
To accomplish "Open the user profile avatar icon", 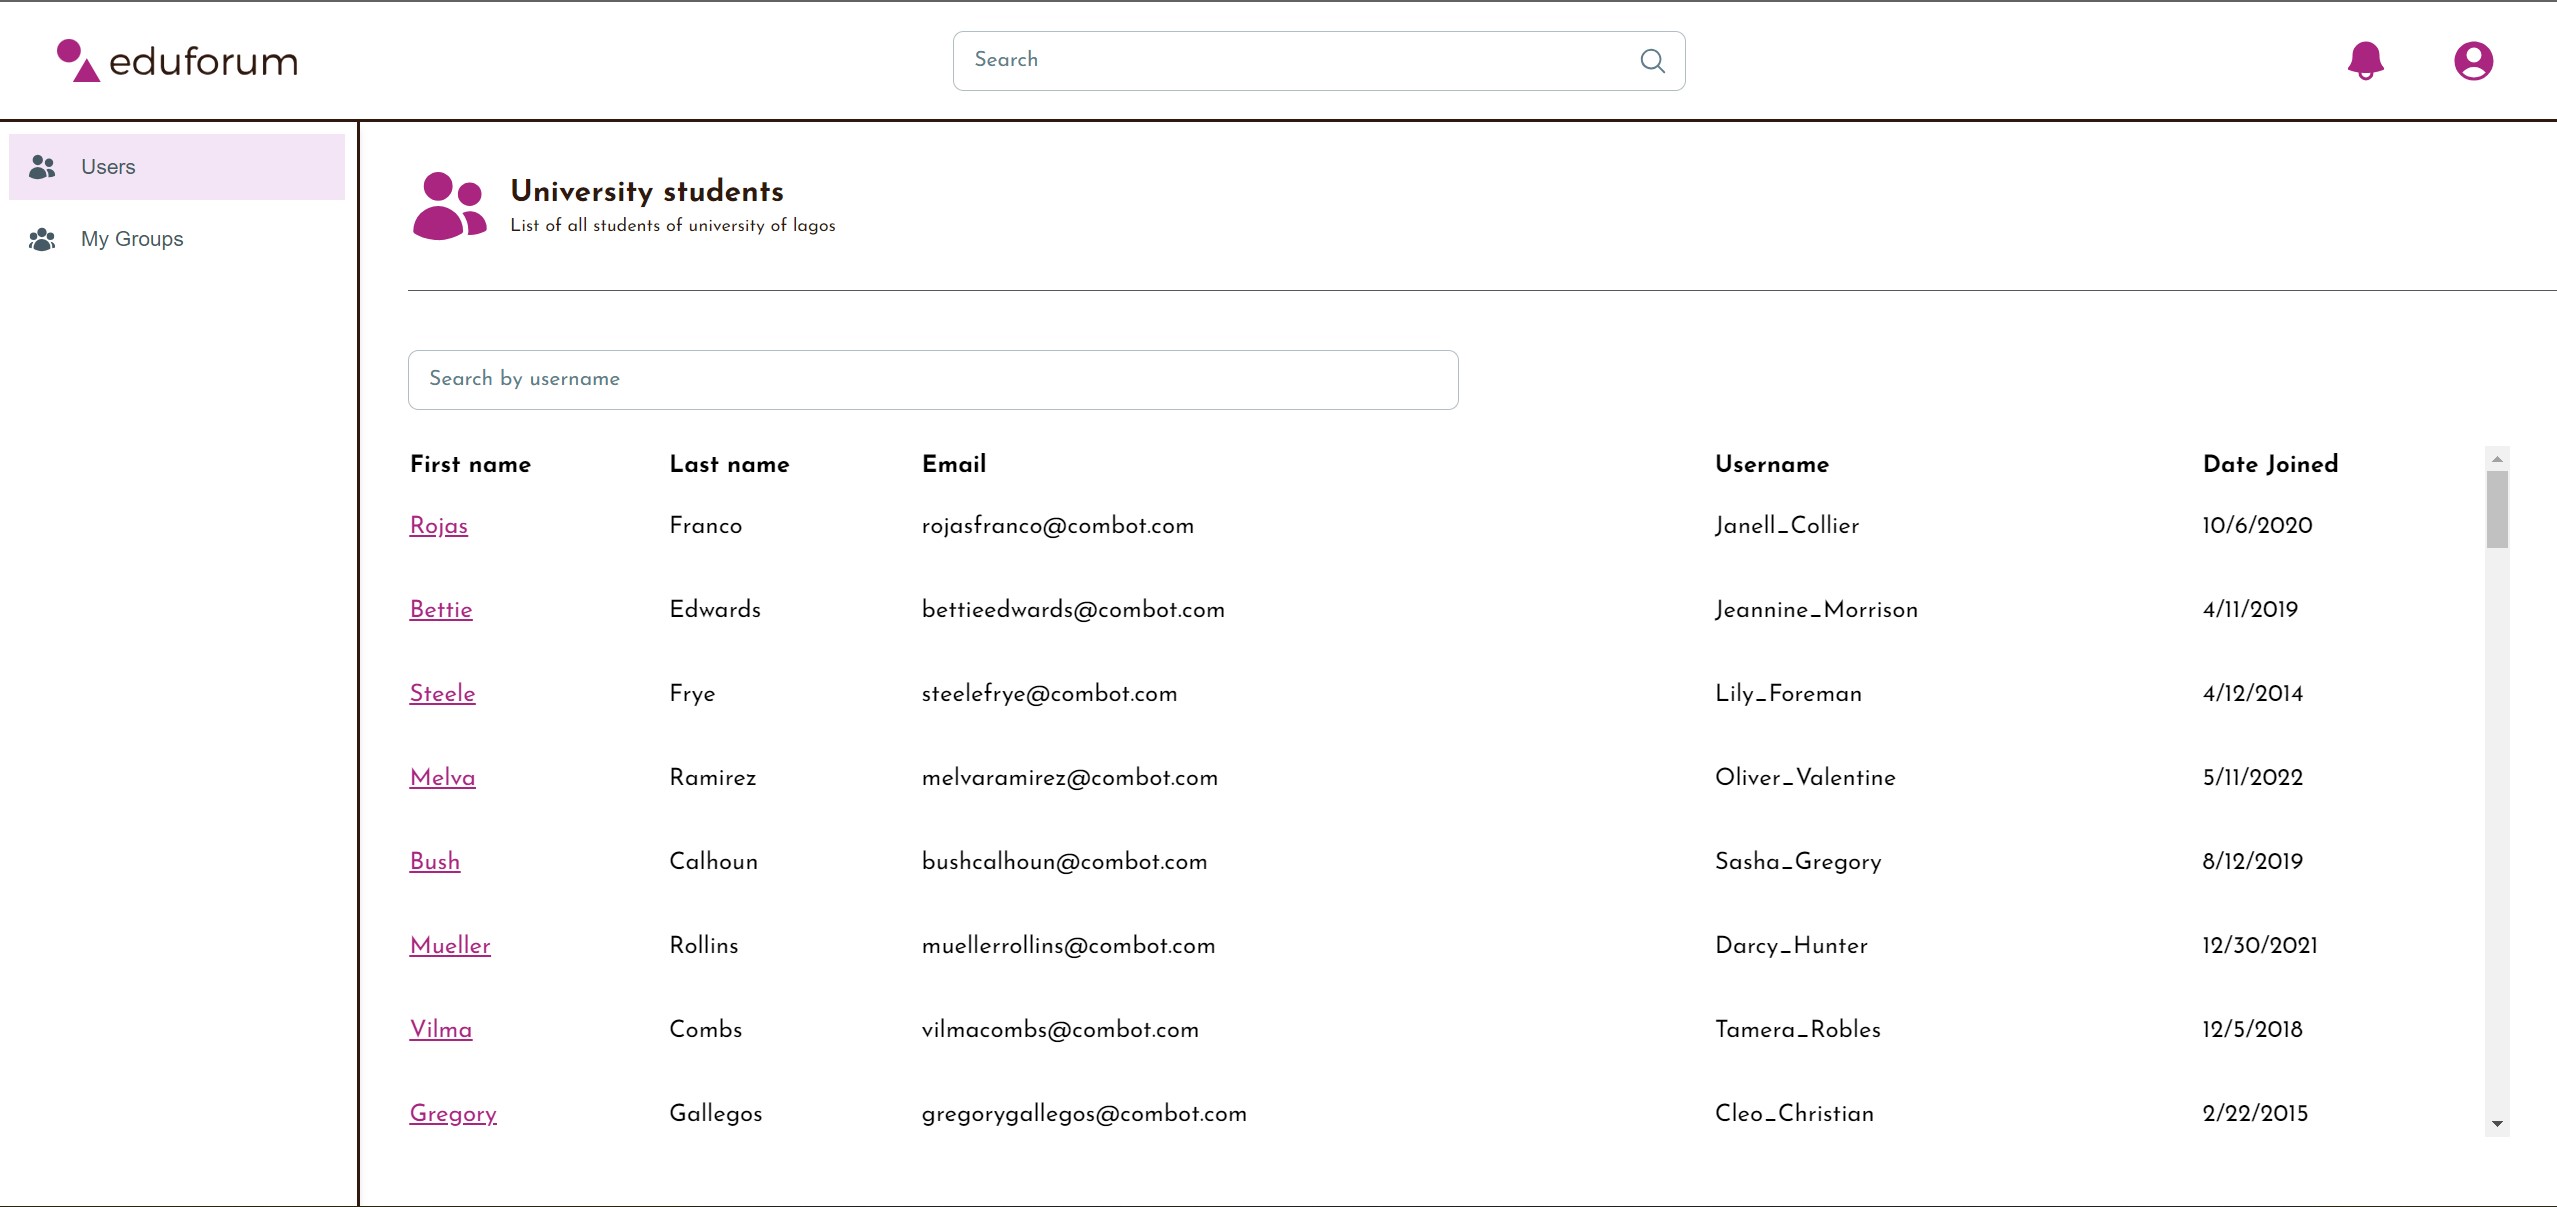I will tap(2473, 60).
